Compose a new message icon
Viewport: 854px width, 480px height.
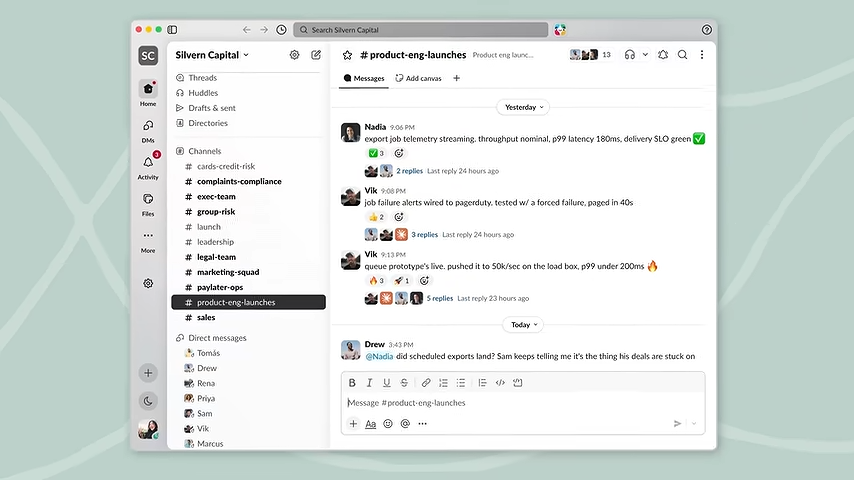(x=316, y=55)
